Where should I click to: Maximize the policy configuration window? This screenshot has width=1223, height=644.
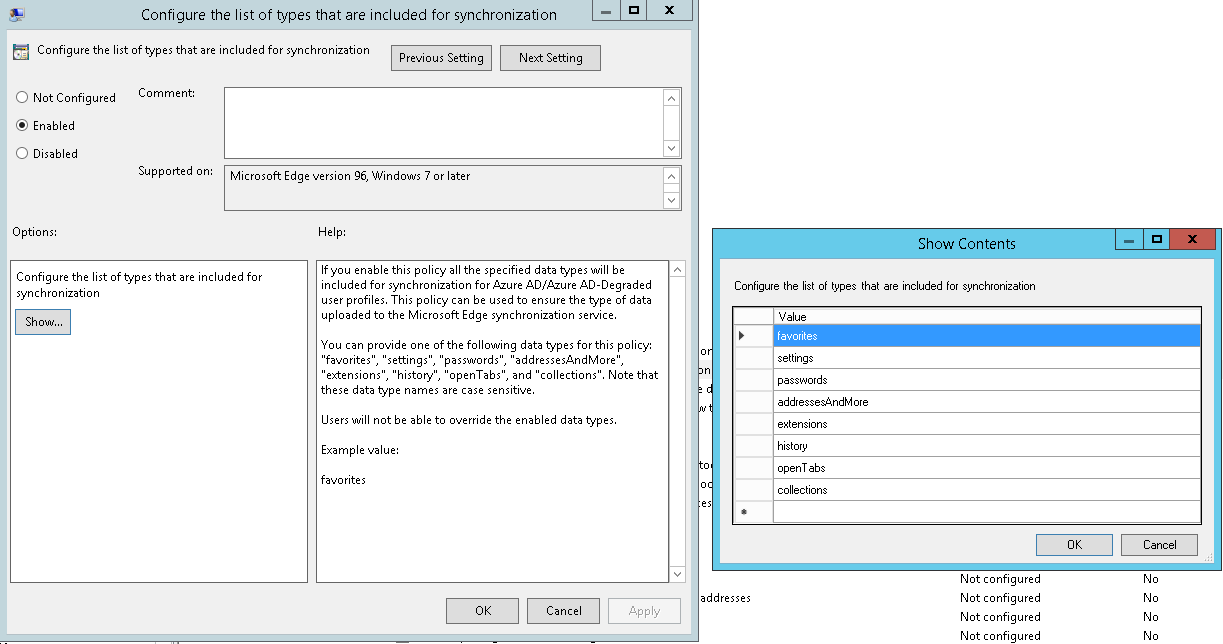(x=634, y=10)
